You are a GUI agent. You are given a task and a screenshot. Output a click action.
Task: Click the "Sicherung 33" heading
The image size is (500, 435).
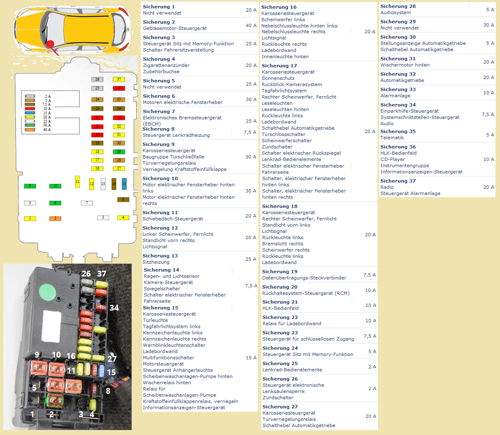click(398, 89)
